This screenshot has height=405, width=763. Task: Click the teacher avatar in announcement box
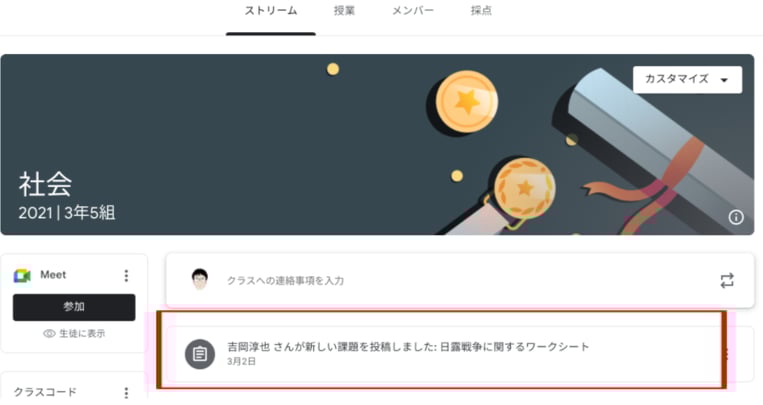200,280
